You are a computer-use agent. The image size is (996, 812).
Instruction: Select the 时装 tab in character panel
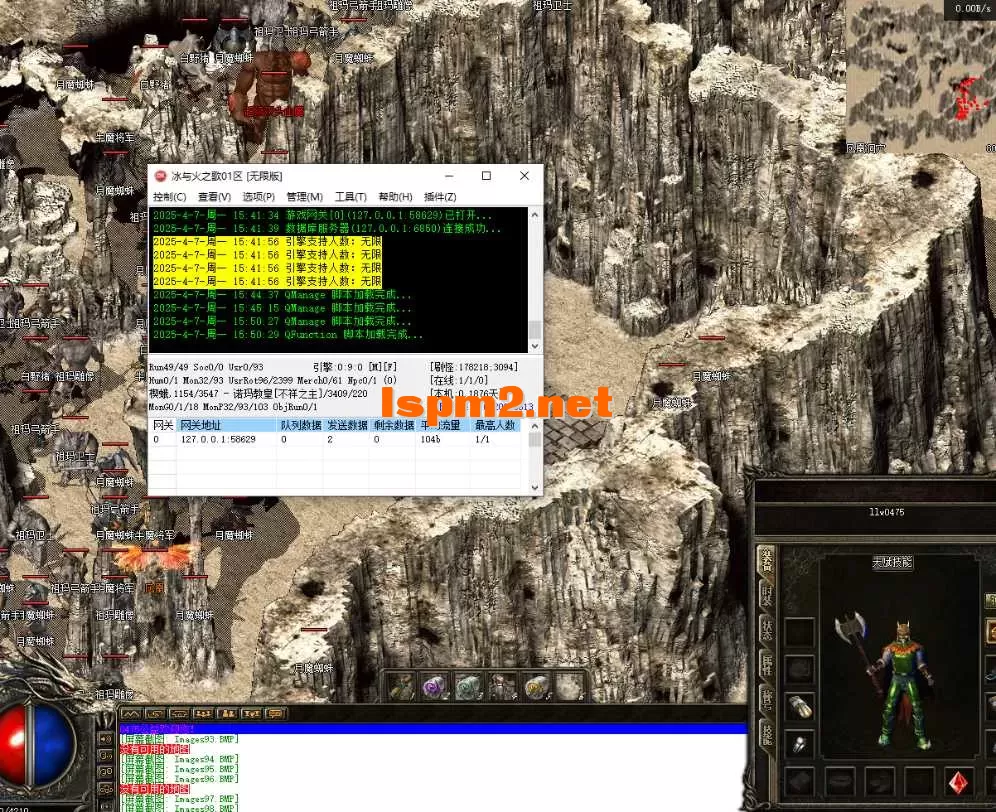pyautogui.click(x=767, y=598)
